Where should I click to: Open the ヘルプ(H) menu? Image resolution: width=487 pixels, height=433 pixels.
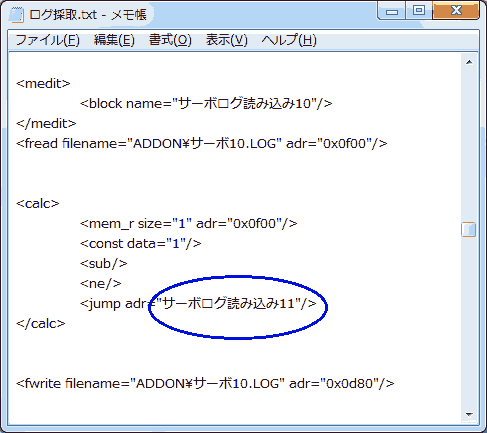tap(289, 40)
